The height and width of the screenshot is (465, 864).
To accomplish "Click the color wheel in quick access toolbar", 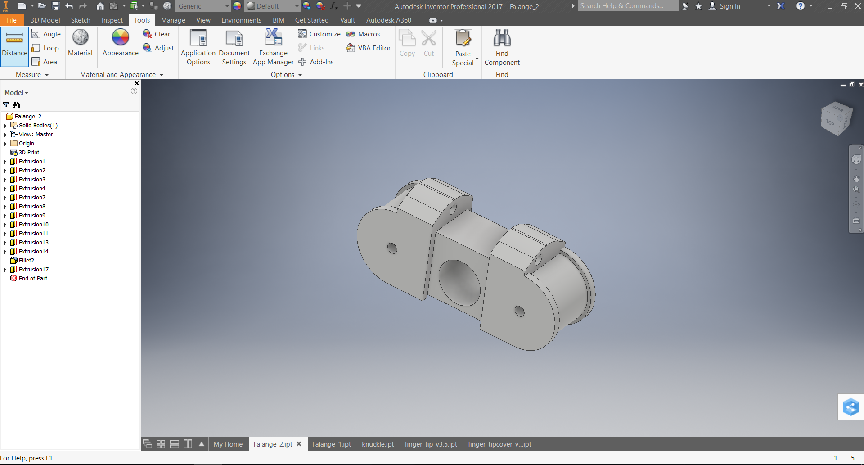I will click(237, 6).
